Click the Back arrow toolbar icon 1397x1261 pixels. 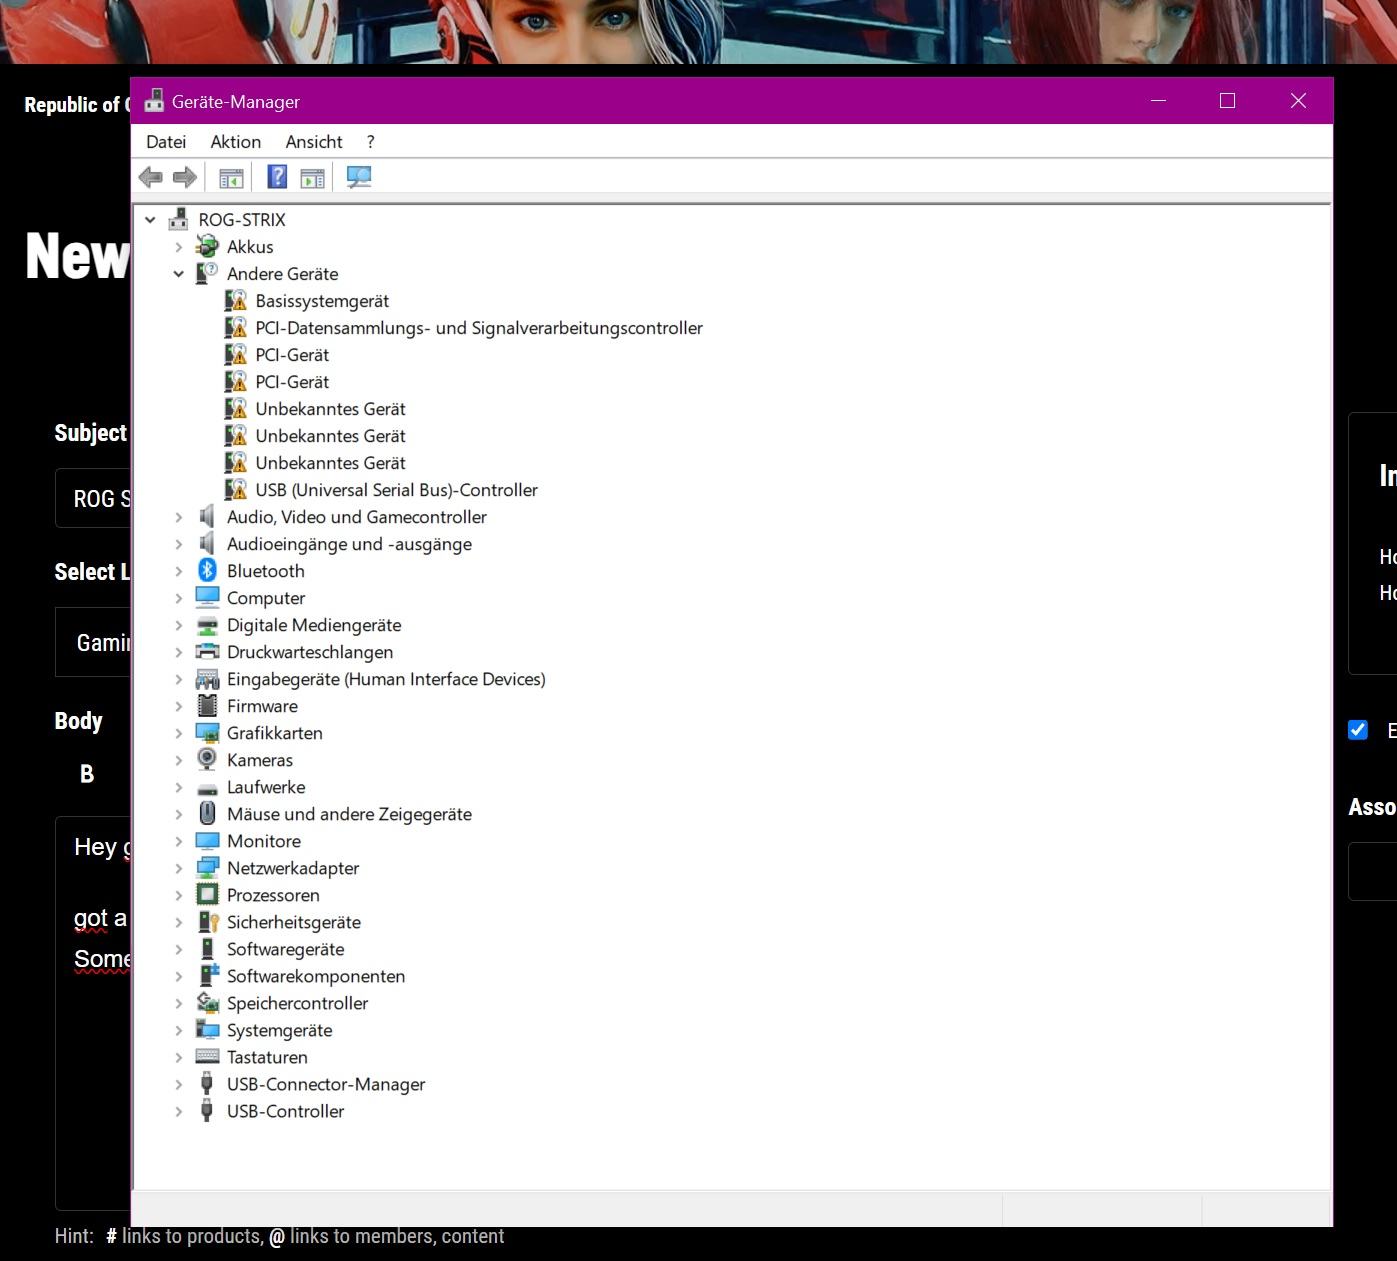click(151, 178)
